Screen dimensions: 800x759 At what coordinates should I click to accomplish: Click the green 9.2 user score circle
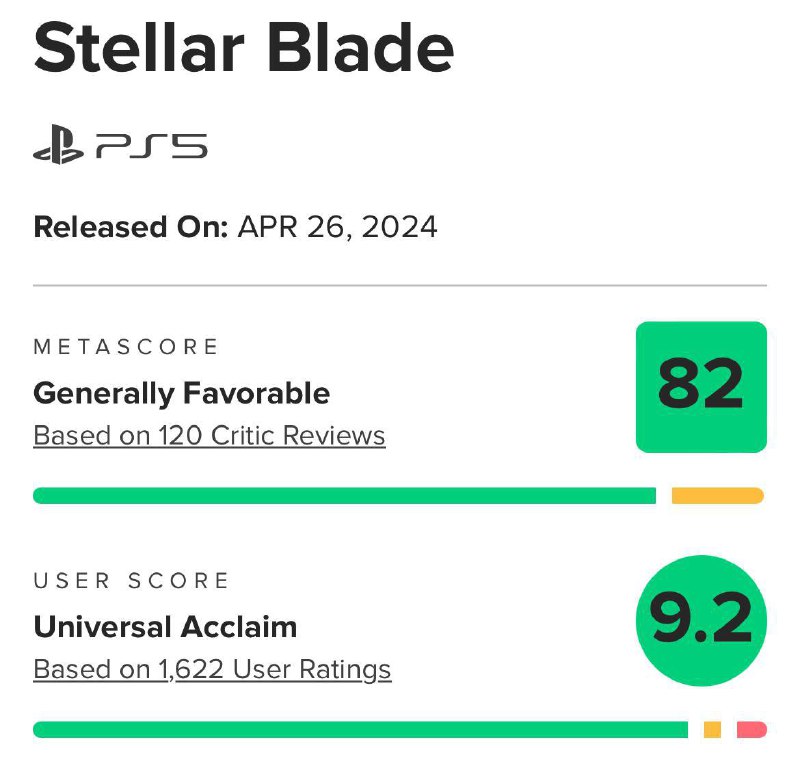pos(701,621)
